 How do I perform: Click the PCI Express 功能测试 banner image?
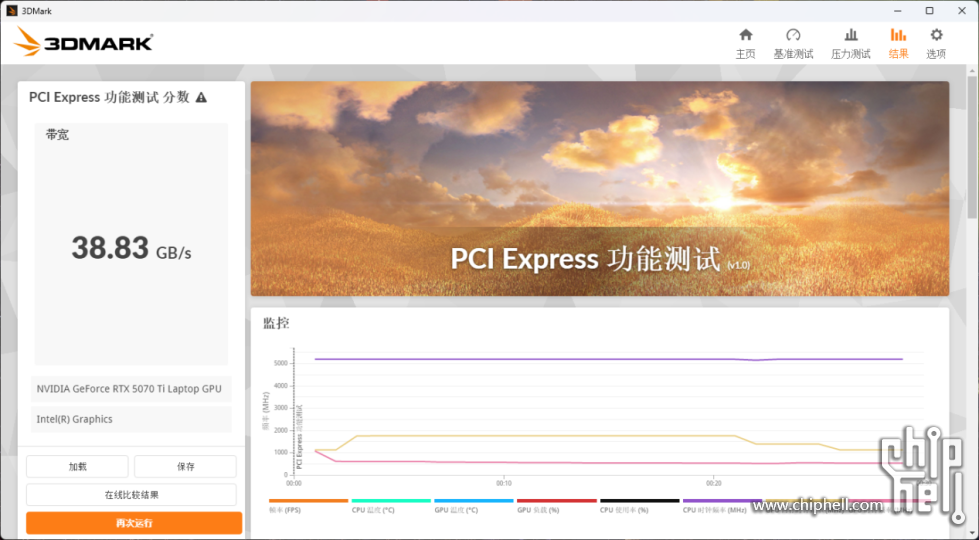599,189
